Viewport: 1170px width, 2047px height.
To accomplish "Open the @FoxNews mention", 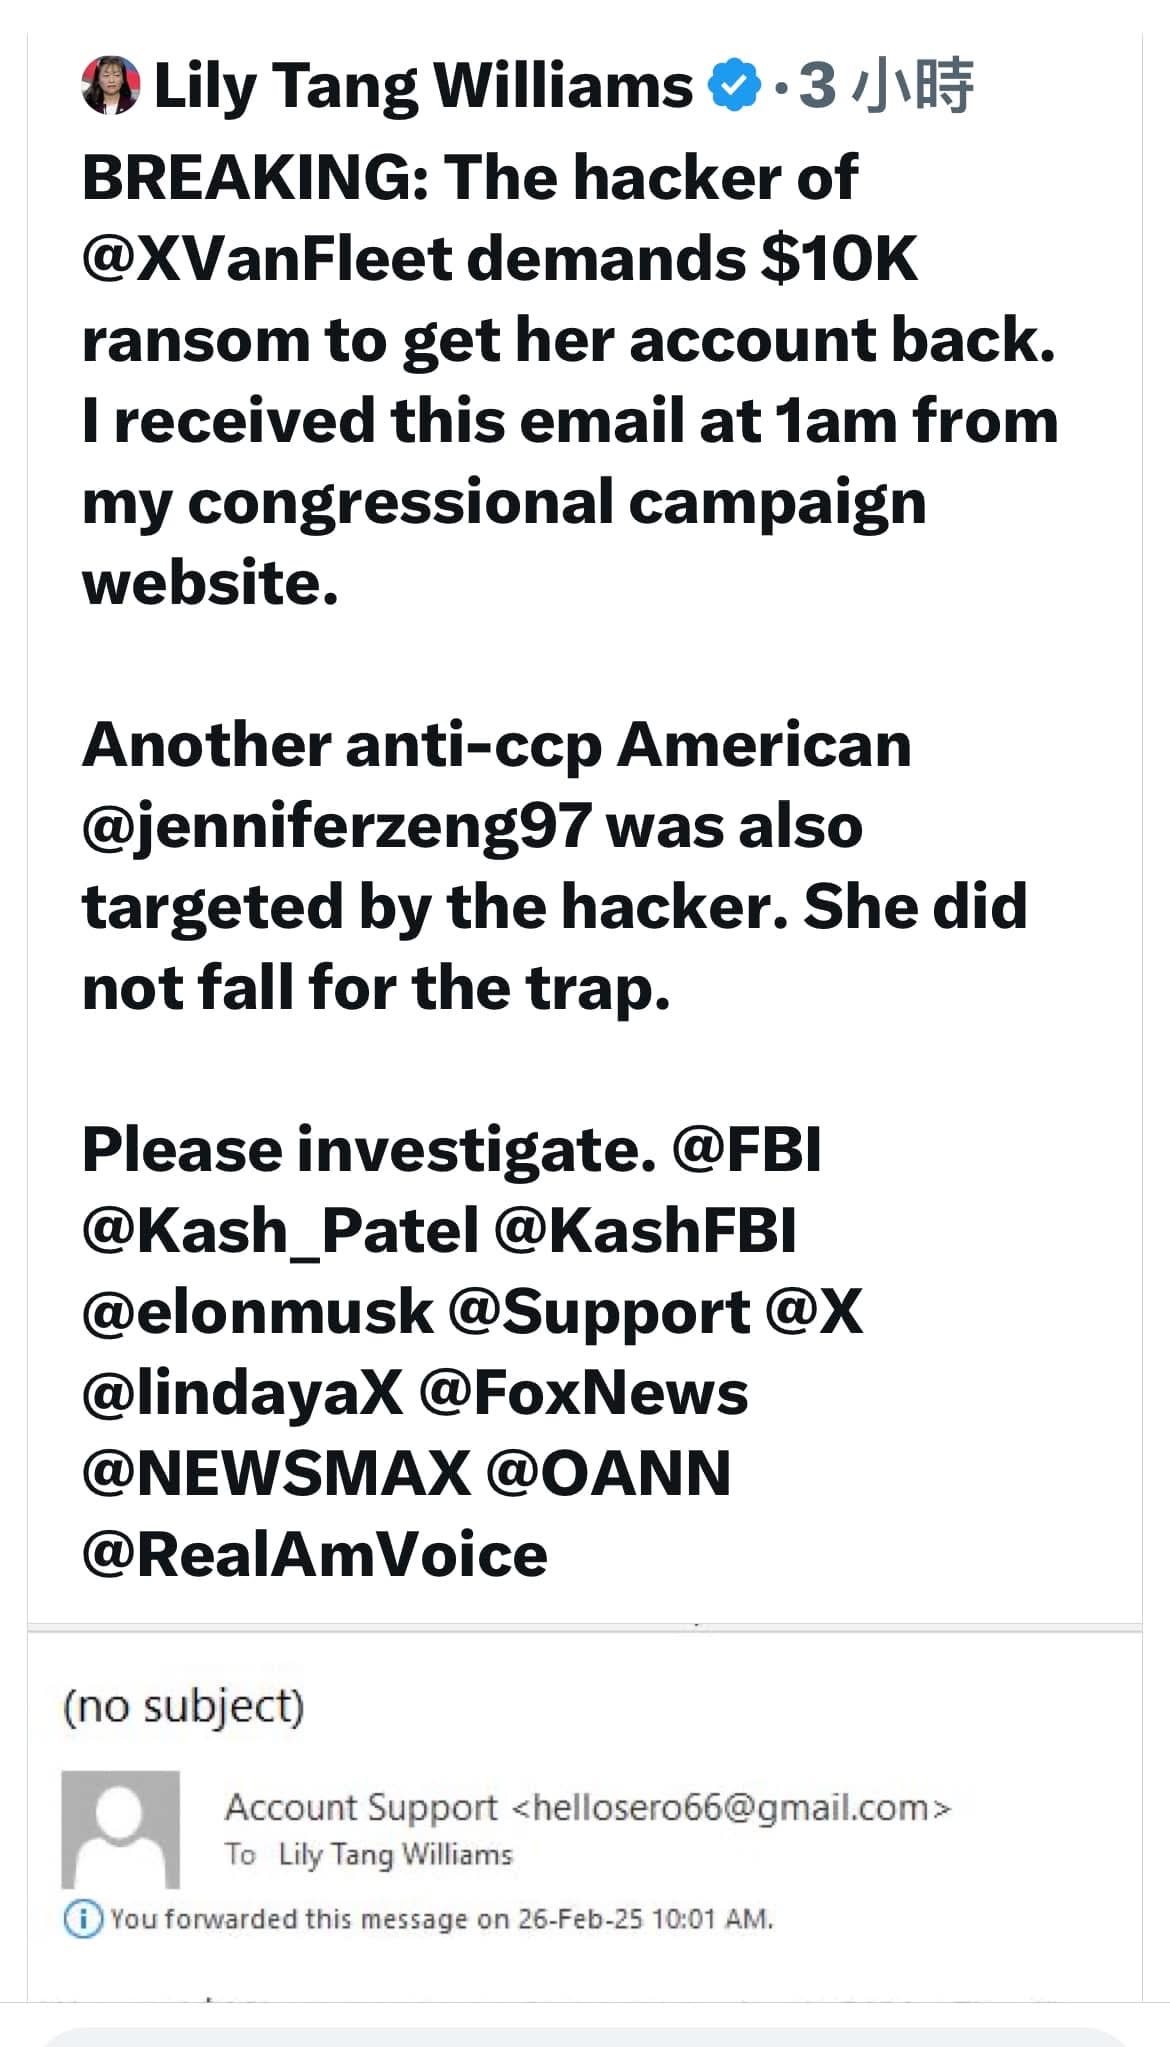I will 583,1392.
